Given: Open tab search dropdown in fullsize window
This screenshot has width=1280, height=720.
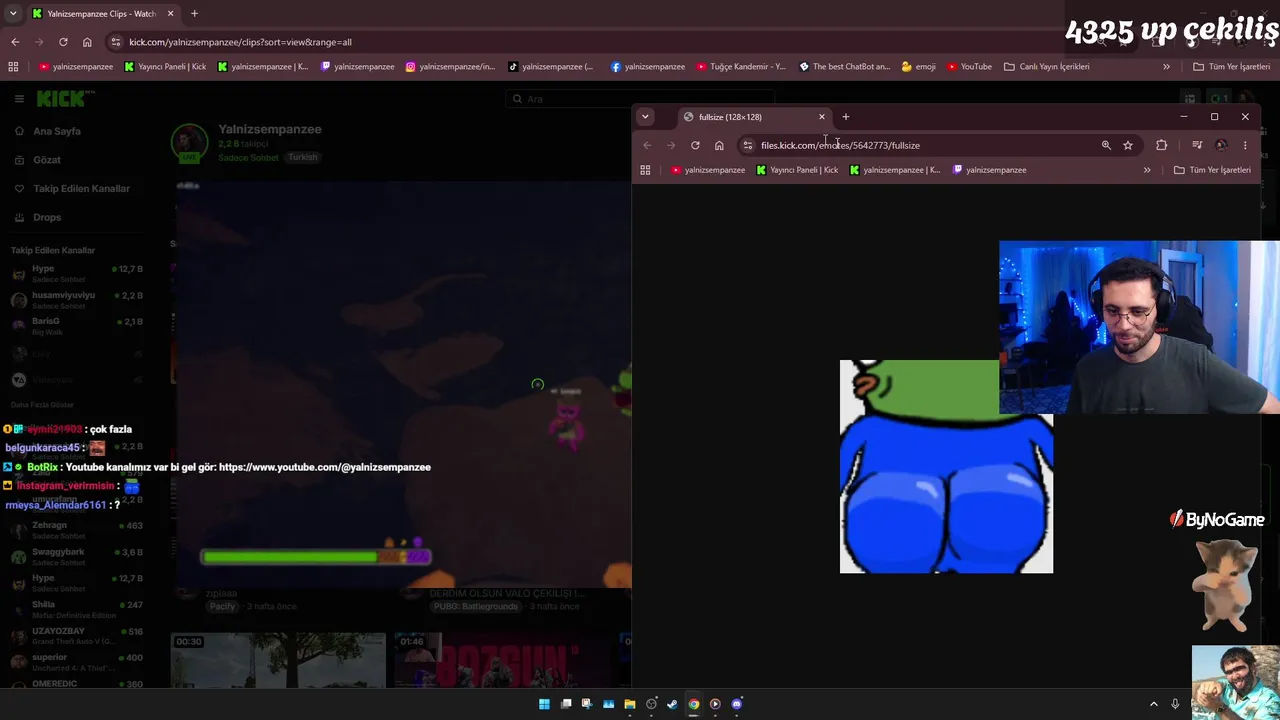Looking at the screenshot, I should tap(645, 117).
